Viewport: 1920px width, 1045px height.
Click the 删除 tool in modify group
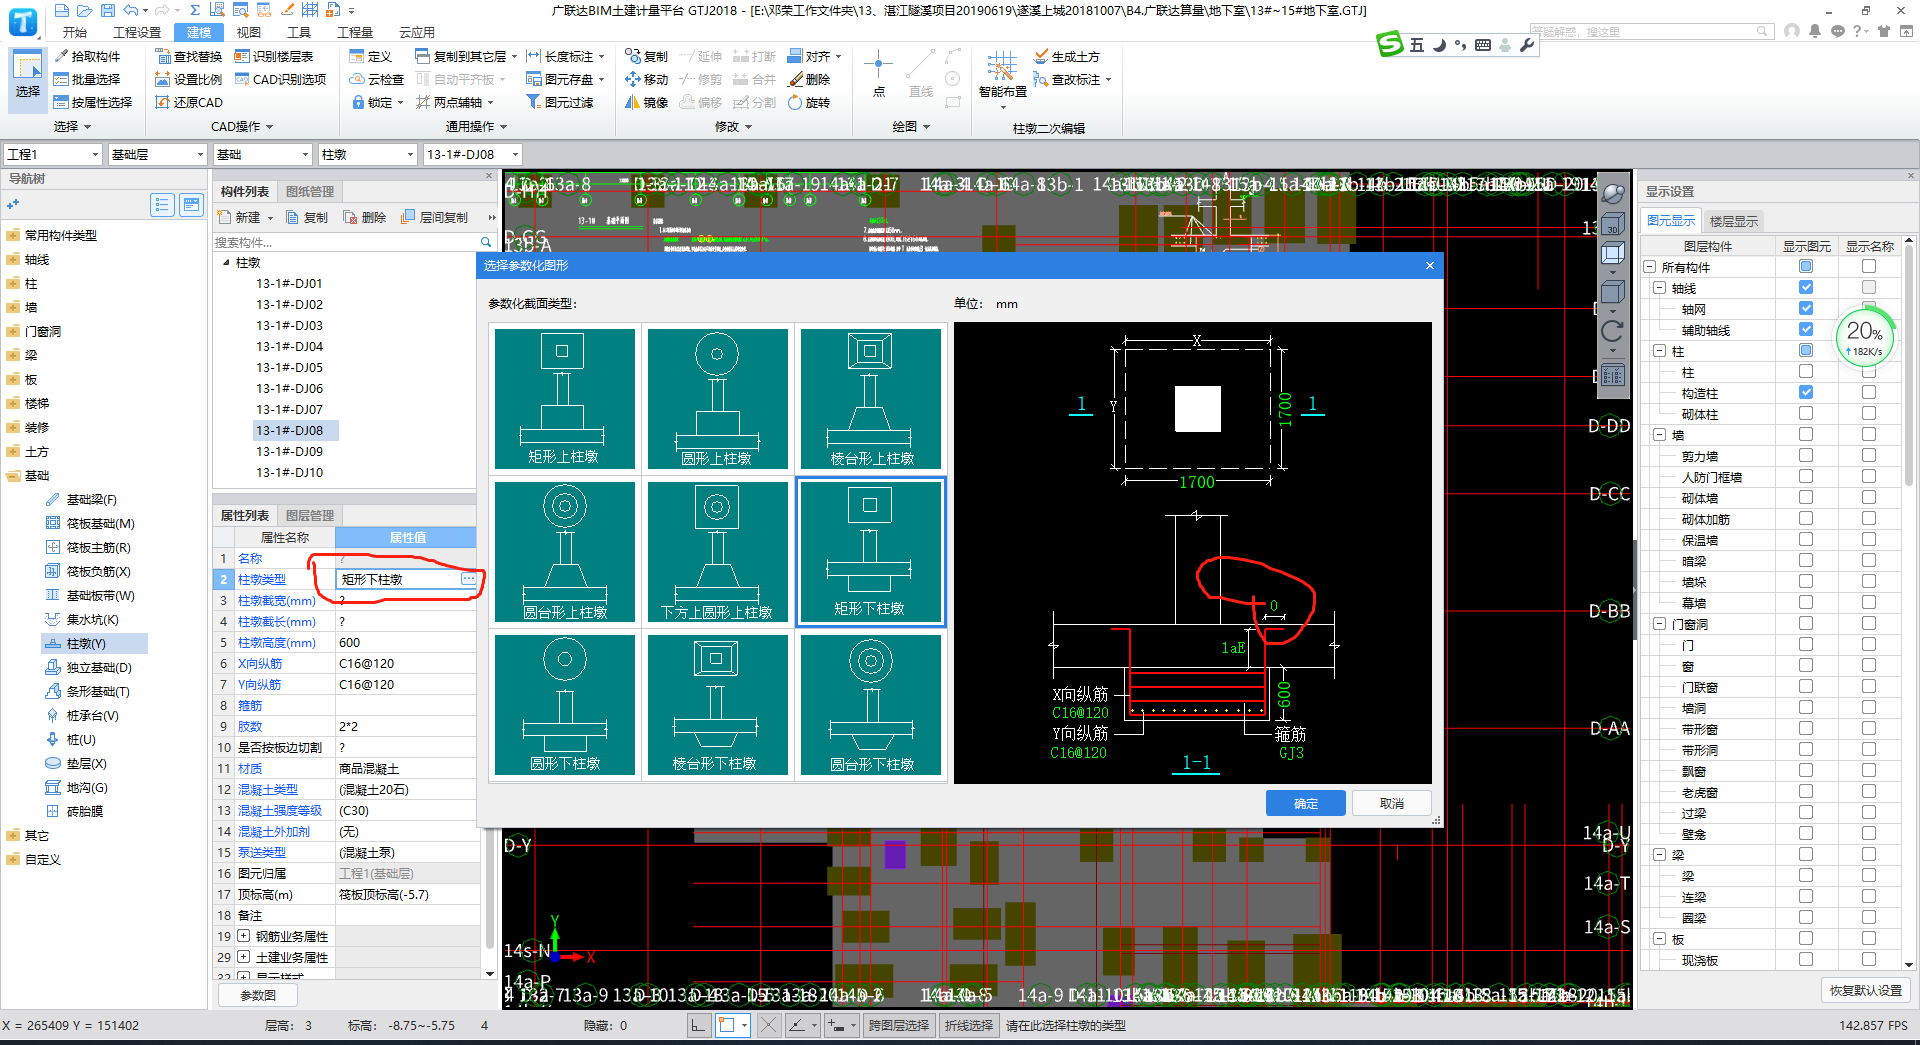coord(810,79)
